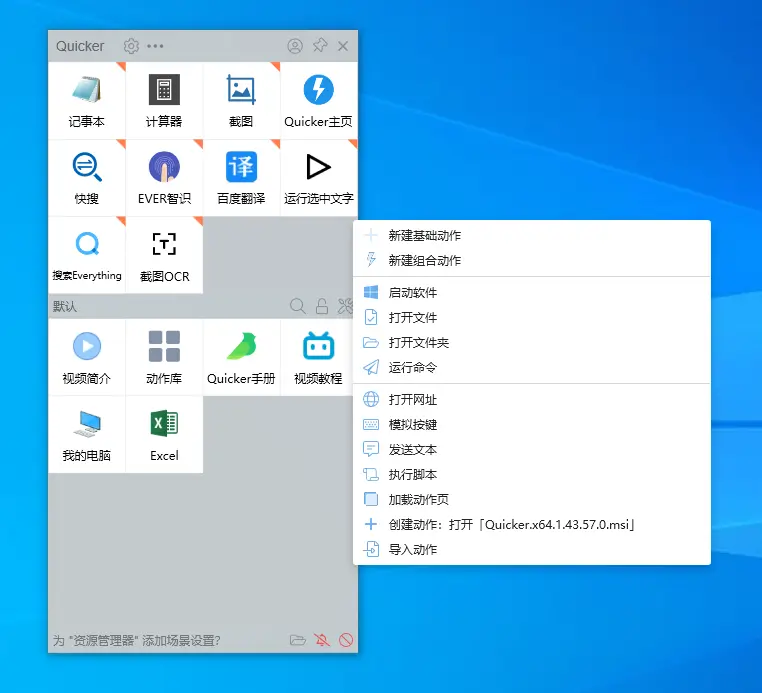Open Quicker settings gear

pyautogui.click(x=131, y=46)
